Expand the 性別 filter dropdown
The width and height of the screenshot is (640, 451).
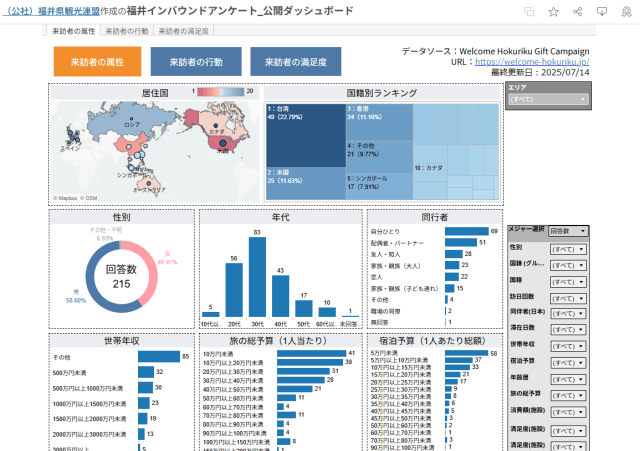click(568, 248)
